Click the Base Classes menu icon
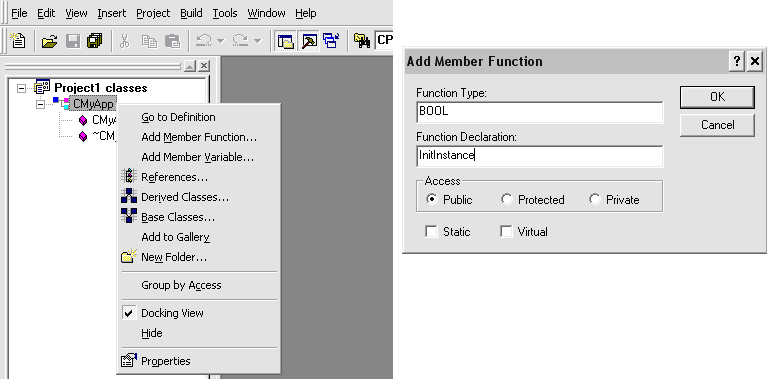This screenshot has width=776, height=386. click(129, 216)
